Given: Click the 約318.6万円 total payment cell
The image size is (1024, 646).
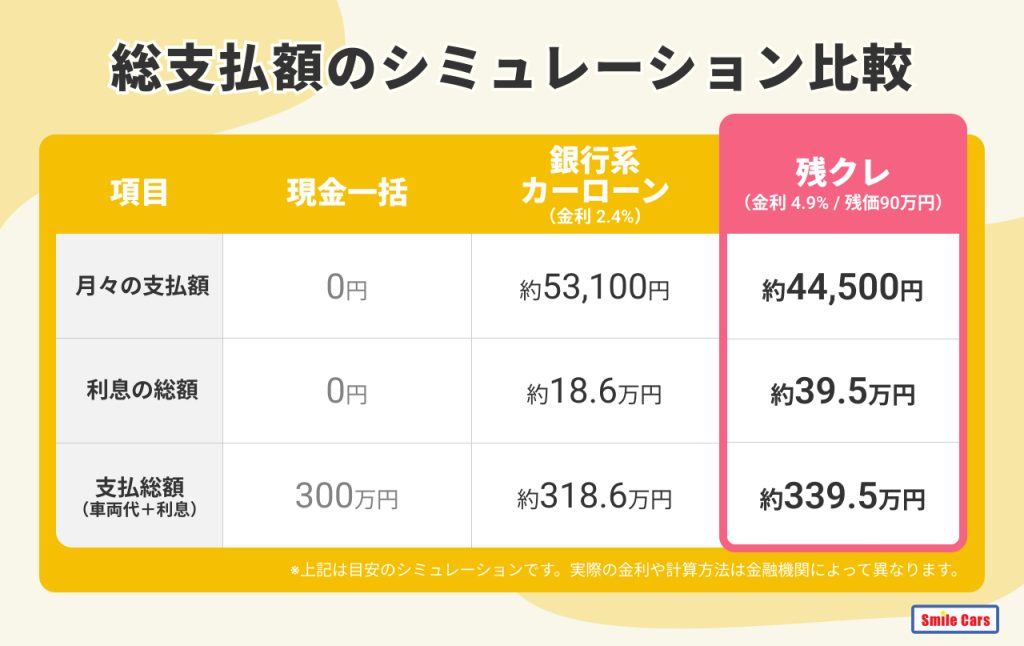Looking at the screenshot, I should pyautogui.click(x=594, y=497).
